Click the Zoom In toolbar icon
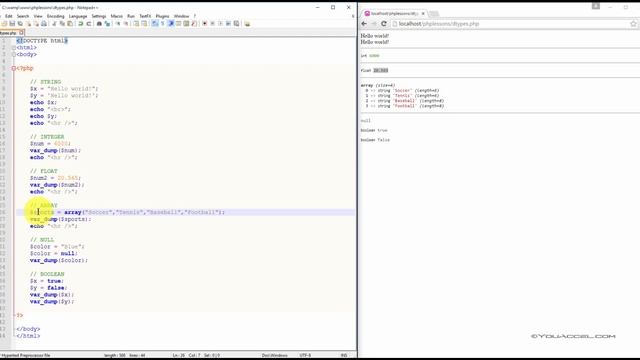The image size is (640, 360). click(x=118, y=24)
